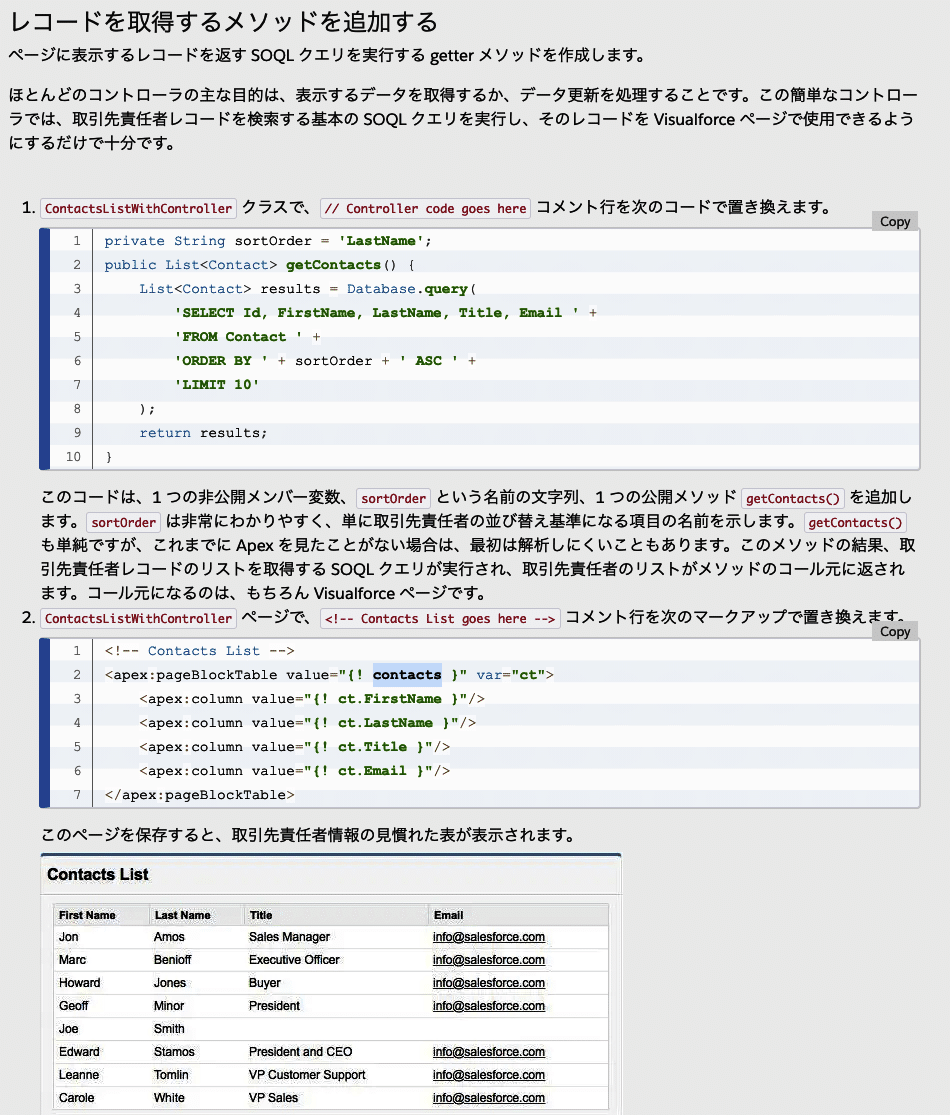Open email link in Carole White row
Image resolution: width=950 pixels, height=1115 pixels.
(489, 1098)
